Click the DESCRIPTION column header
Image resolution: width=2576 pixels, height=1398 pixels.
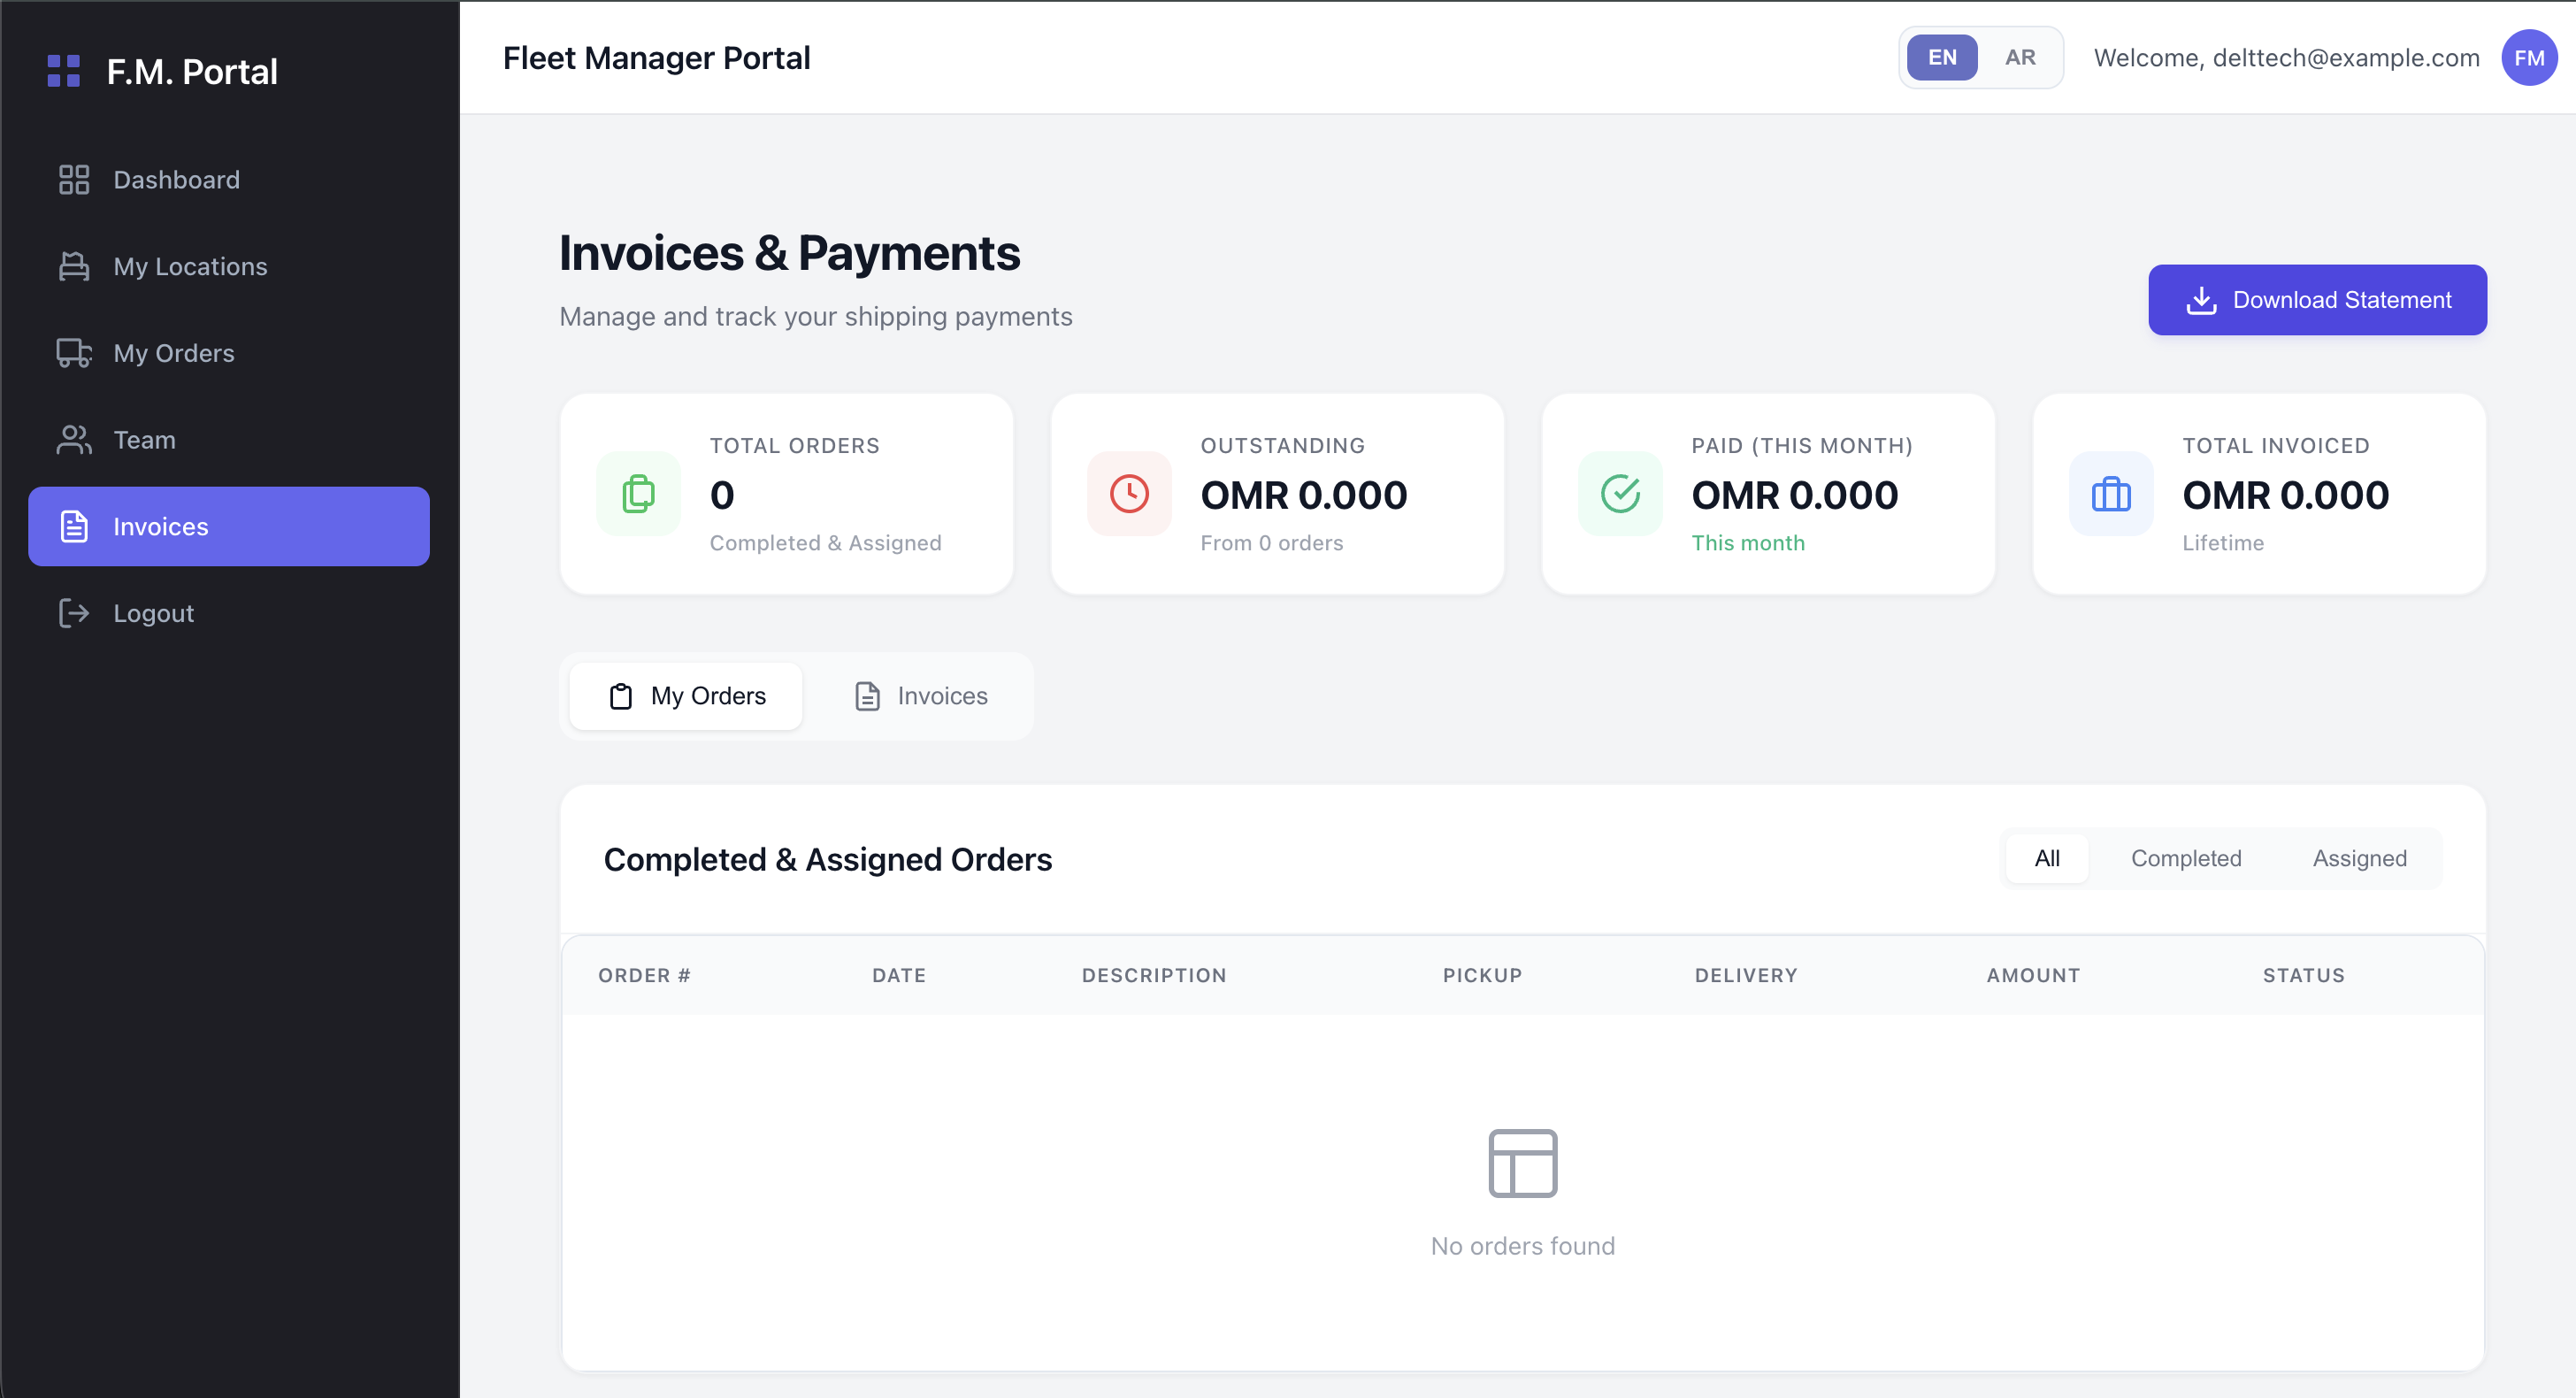[x=1154, y=975]
